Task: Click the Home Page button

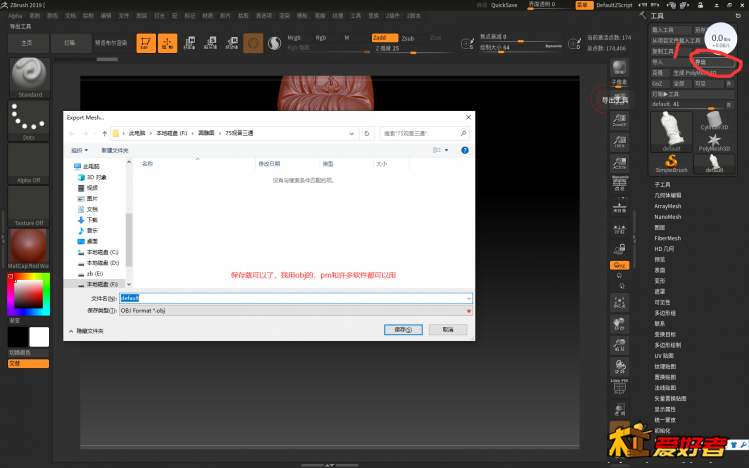Action: 28,43
